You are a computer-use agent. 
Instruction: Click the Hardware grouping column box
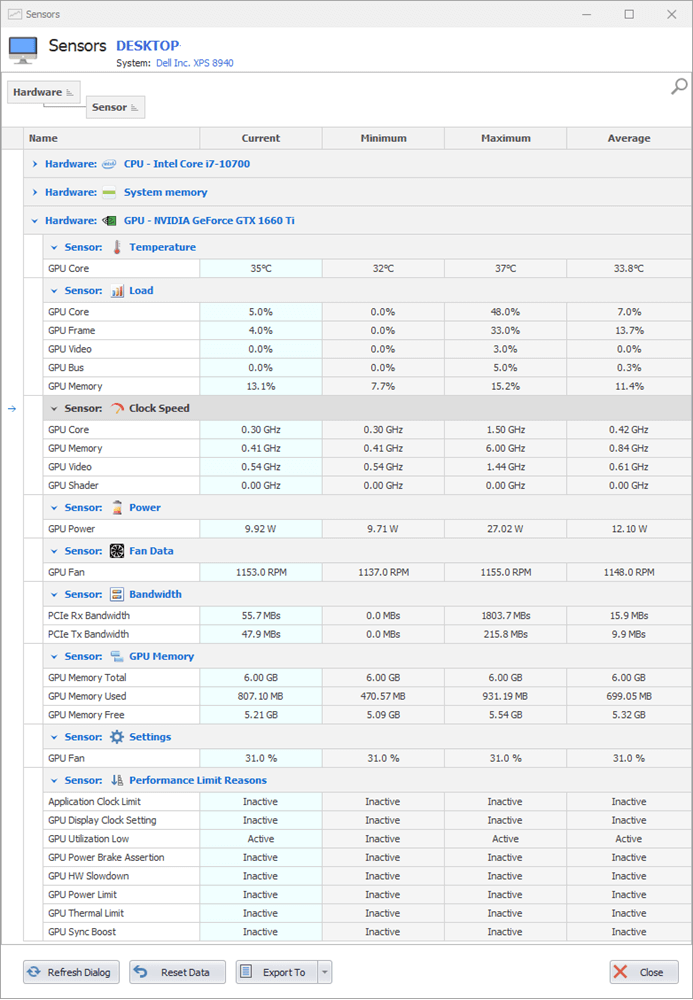pyautogui.click(x=43, y=92)
